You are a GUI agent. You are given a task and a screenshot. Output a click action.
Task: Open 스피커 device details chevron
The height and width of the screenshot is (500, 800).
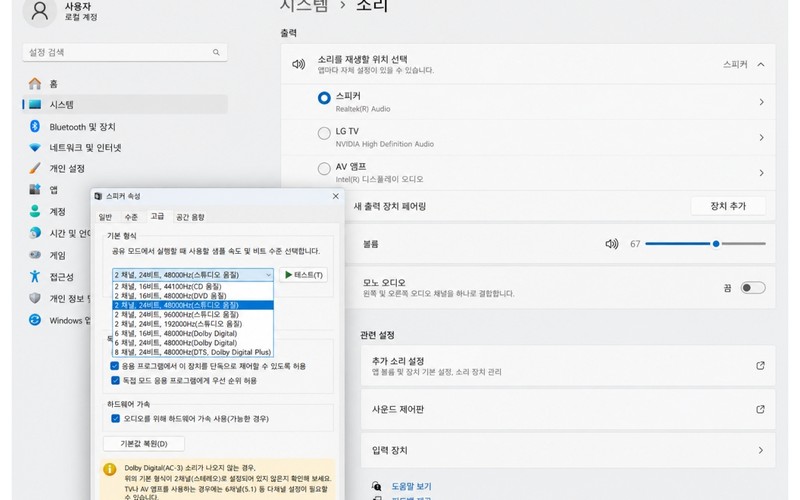[x=761, y=102]
